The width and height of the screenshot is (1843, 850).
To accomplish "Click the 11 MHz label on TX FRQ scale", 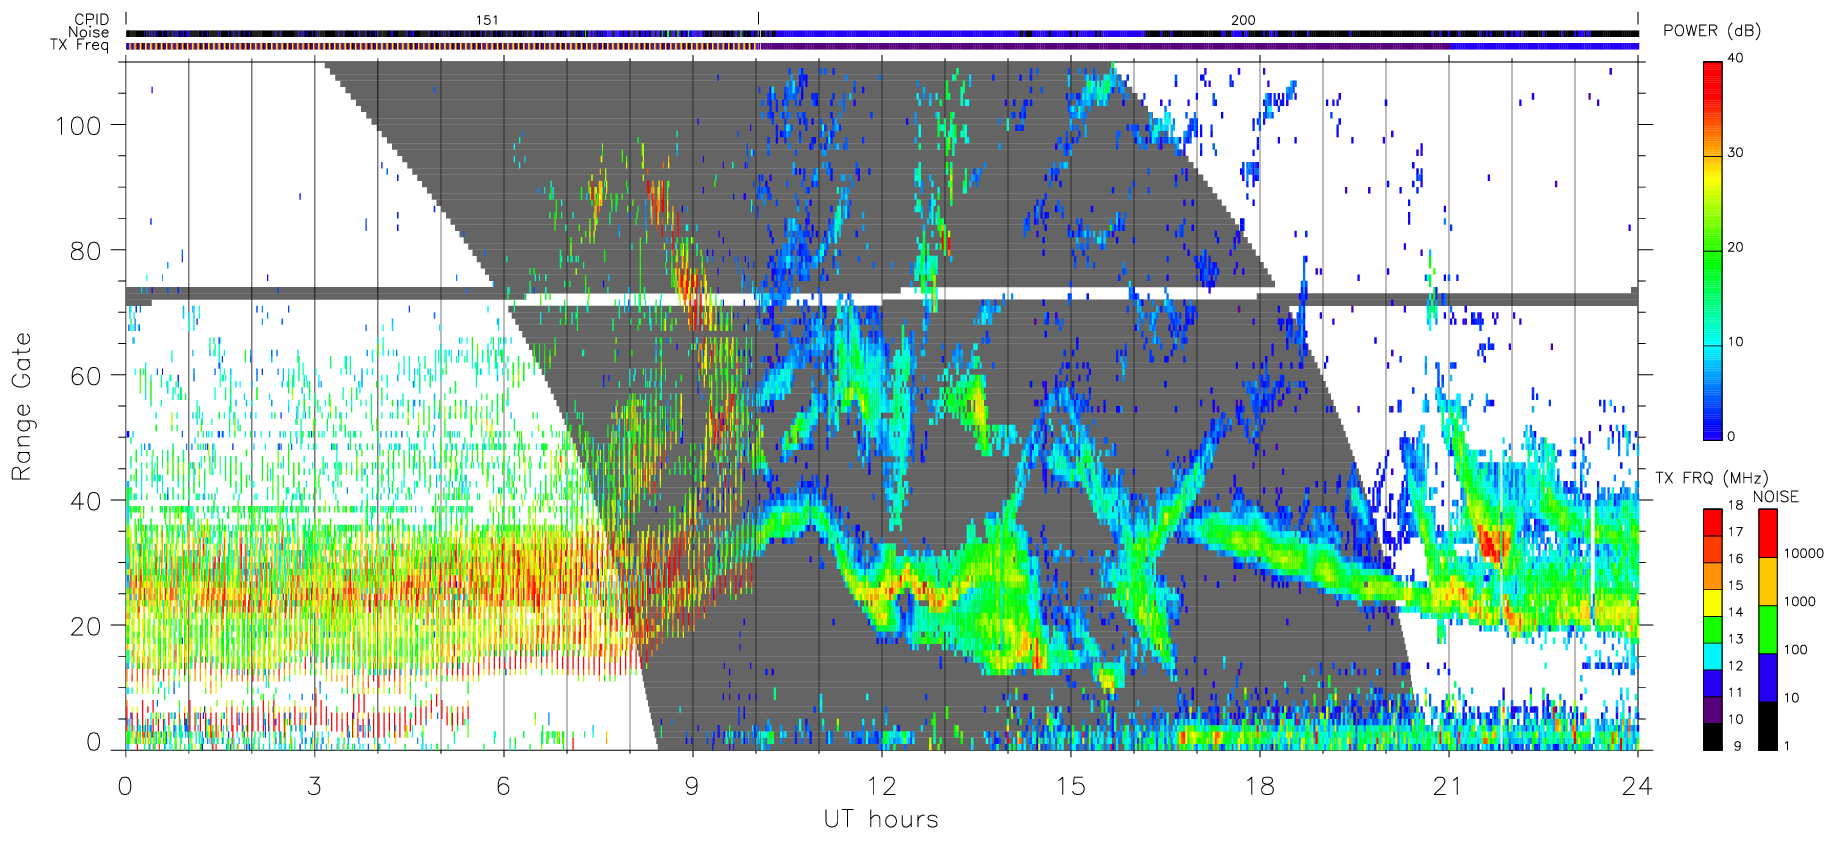I will click(x=1735, y=692).
